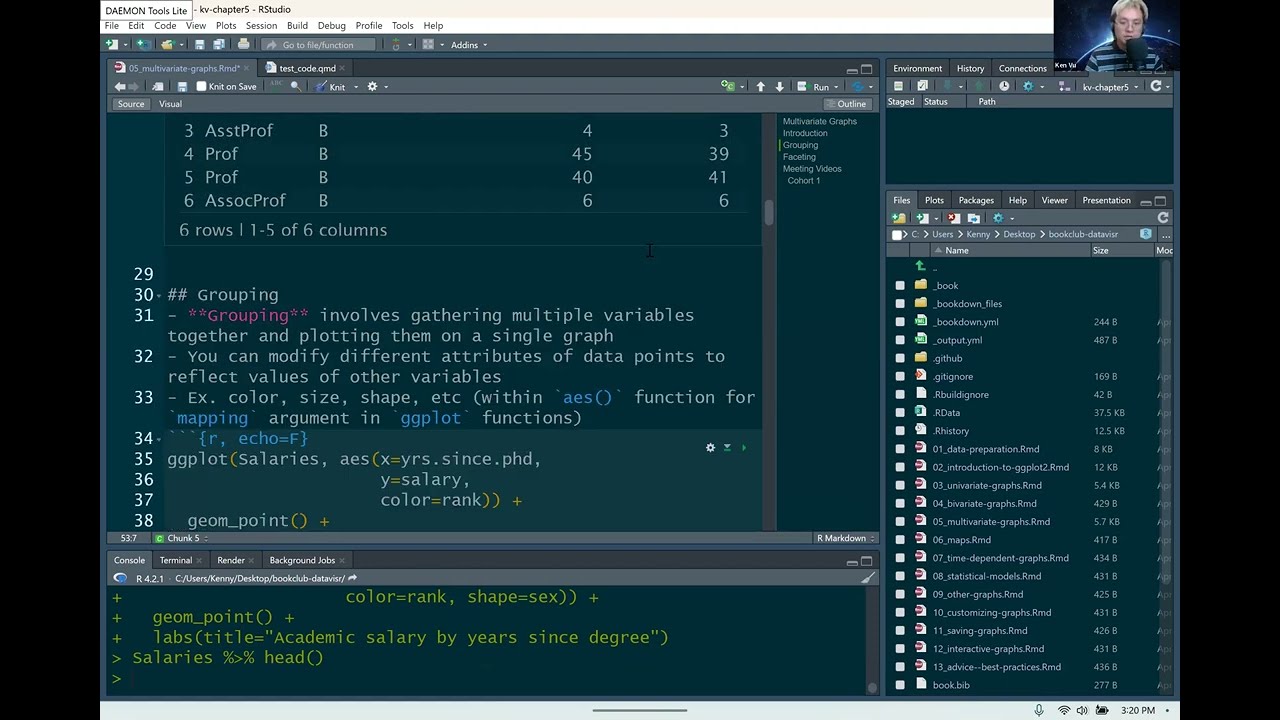The height and width of the screenshot is (720, 1280).
Task: Click the Windows taskbar volume icon
Action: pyautogui.click(x=1083, y=710)
